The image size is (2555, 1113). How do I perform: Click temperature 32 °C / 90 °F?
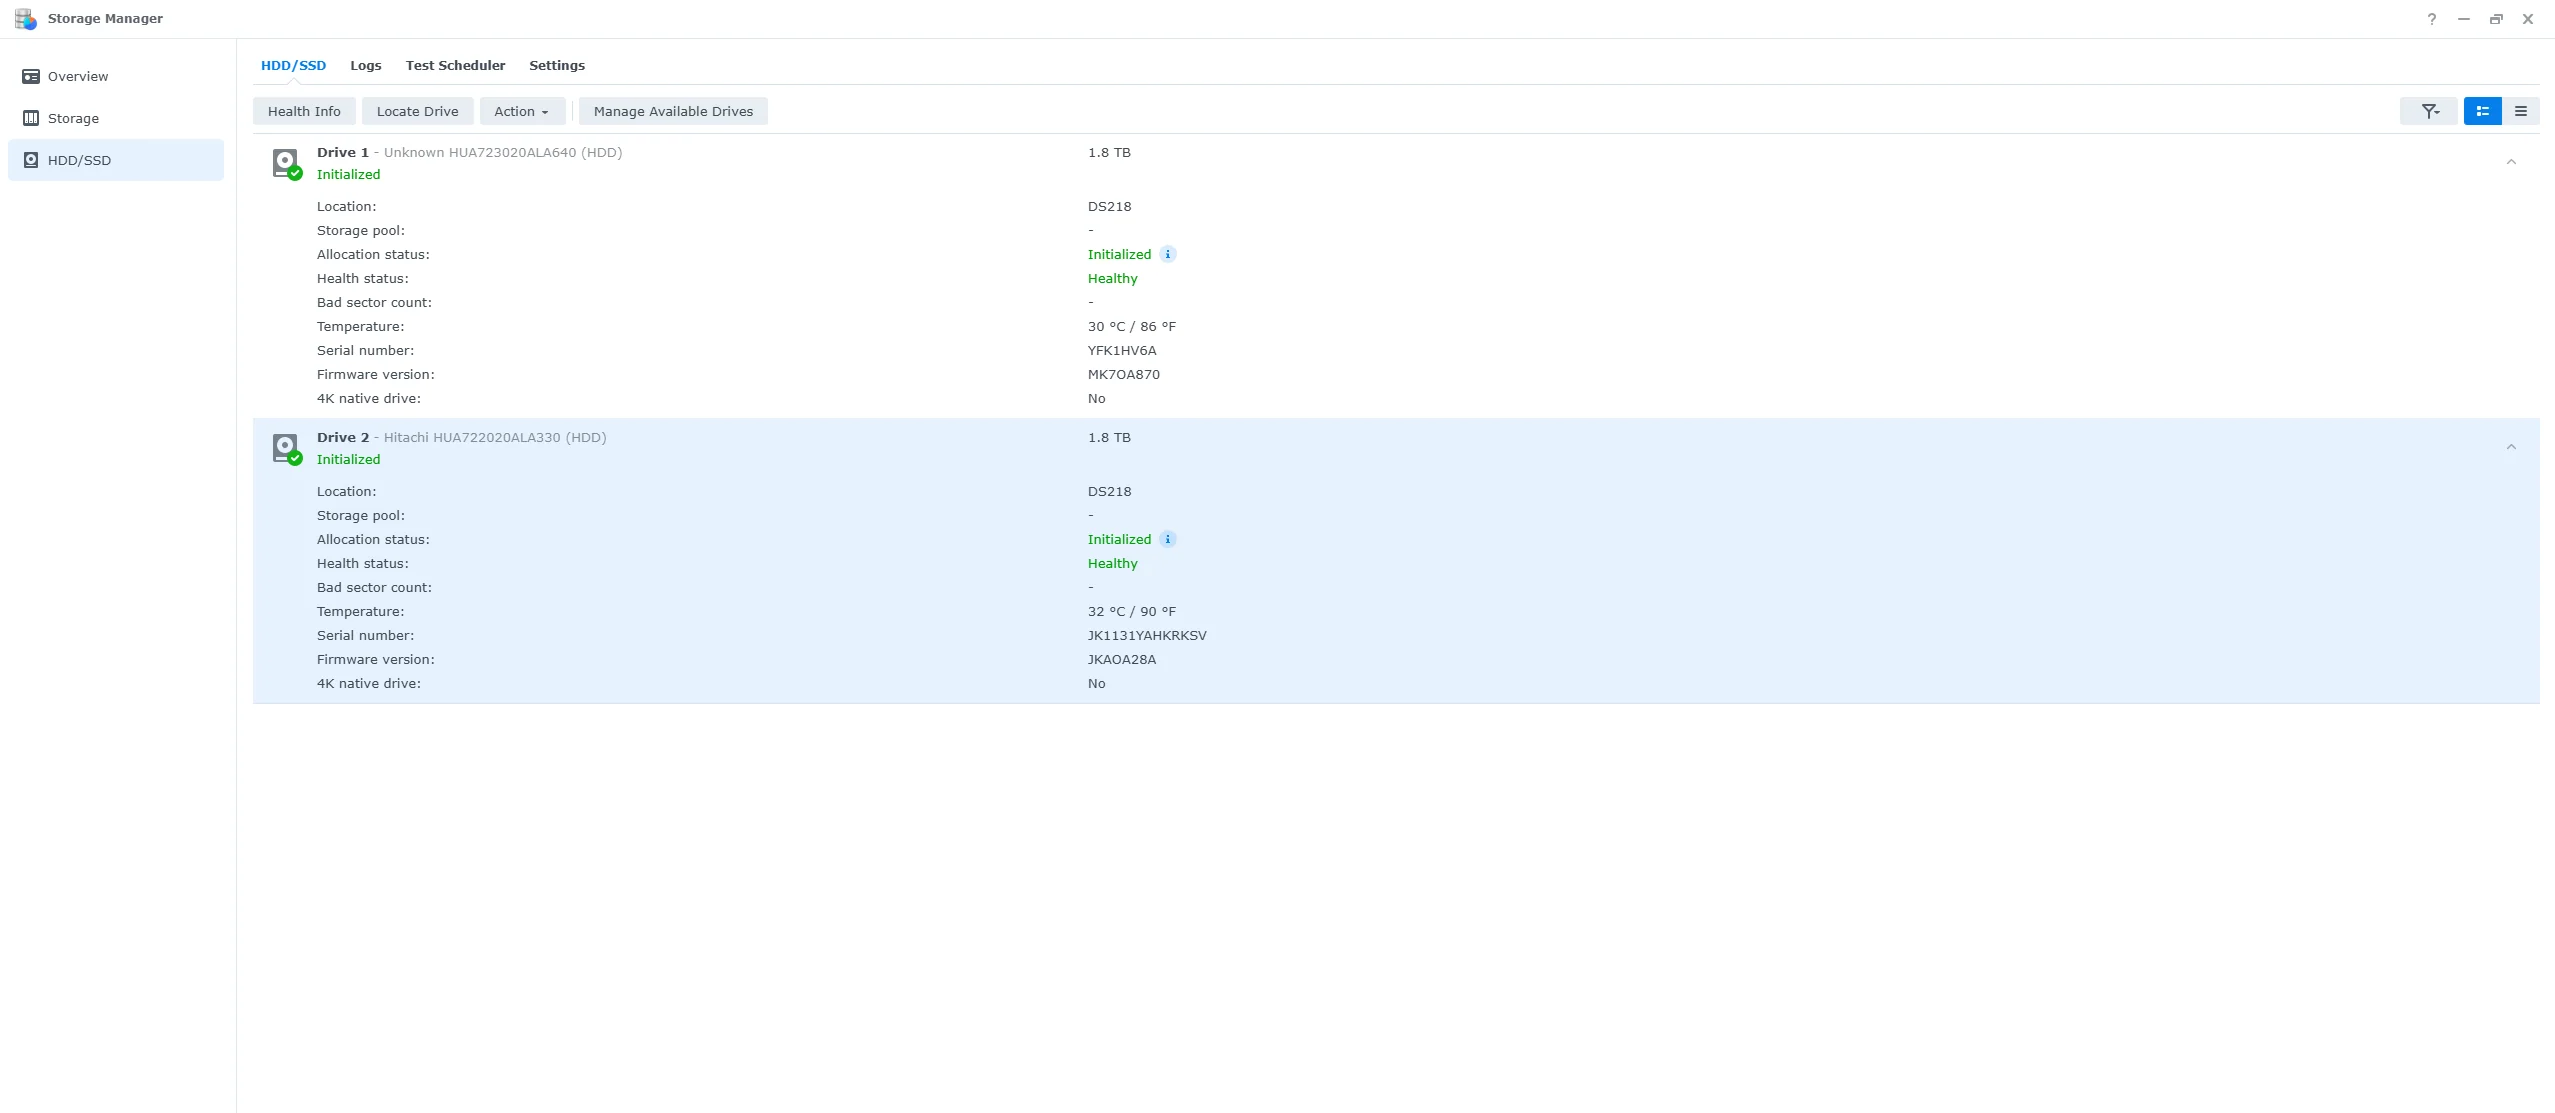[x=1132, y=611]
